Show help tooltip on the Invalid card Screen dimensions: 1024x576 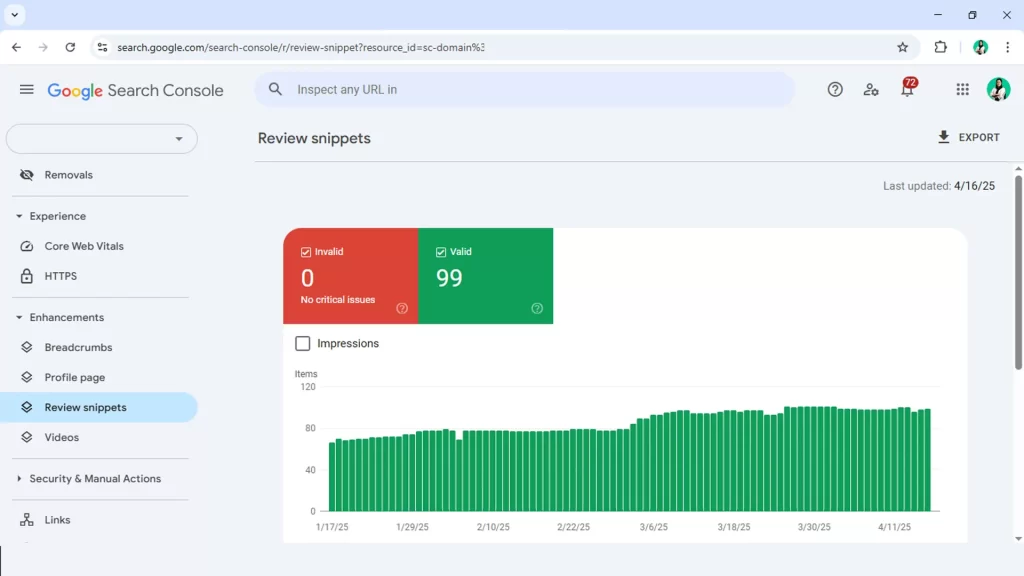point(402,308)
